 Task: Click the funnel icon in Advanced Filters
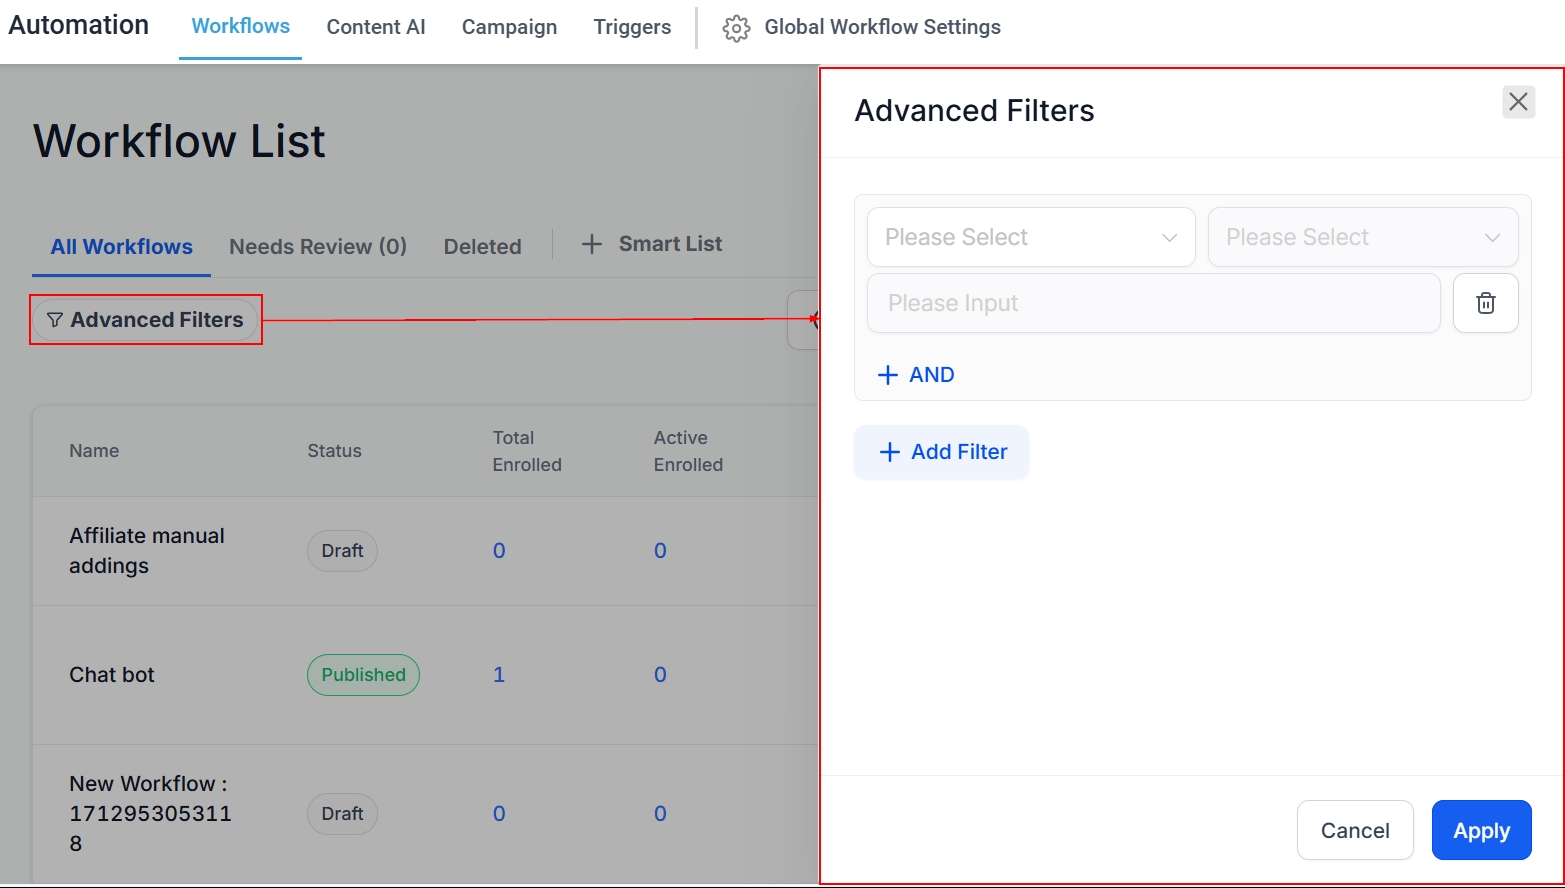55,320
